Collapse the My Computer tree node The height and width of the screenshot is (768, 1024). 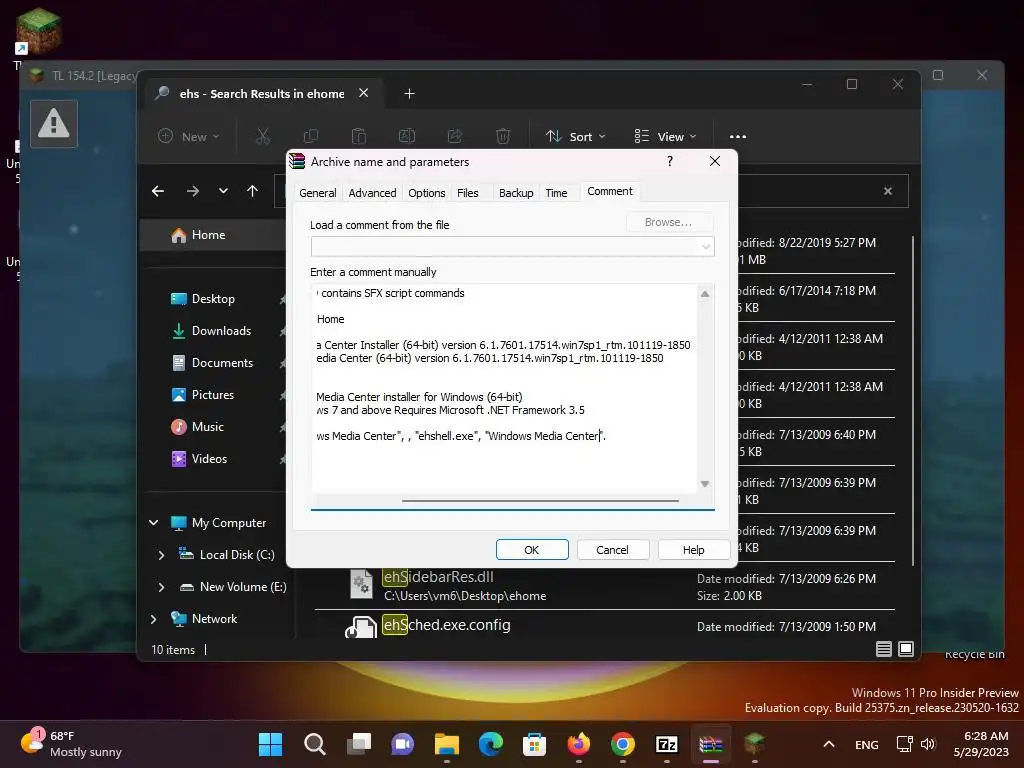click(154, 522)
